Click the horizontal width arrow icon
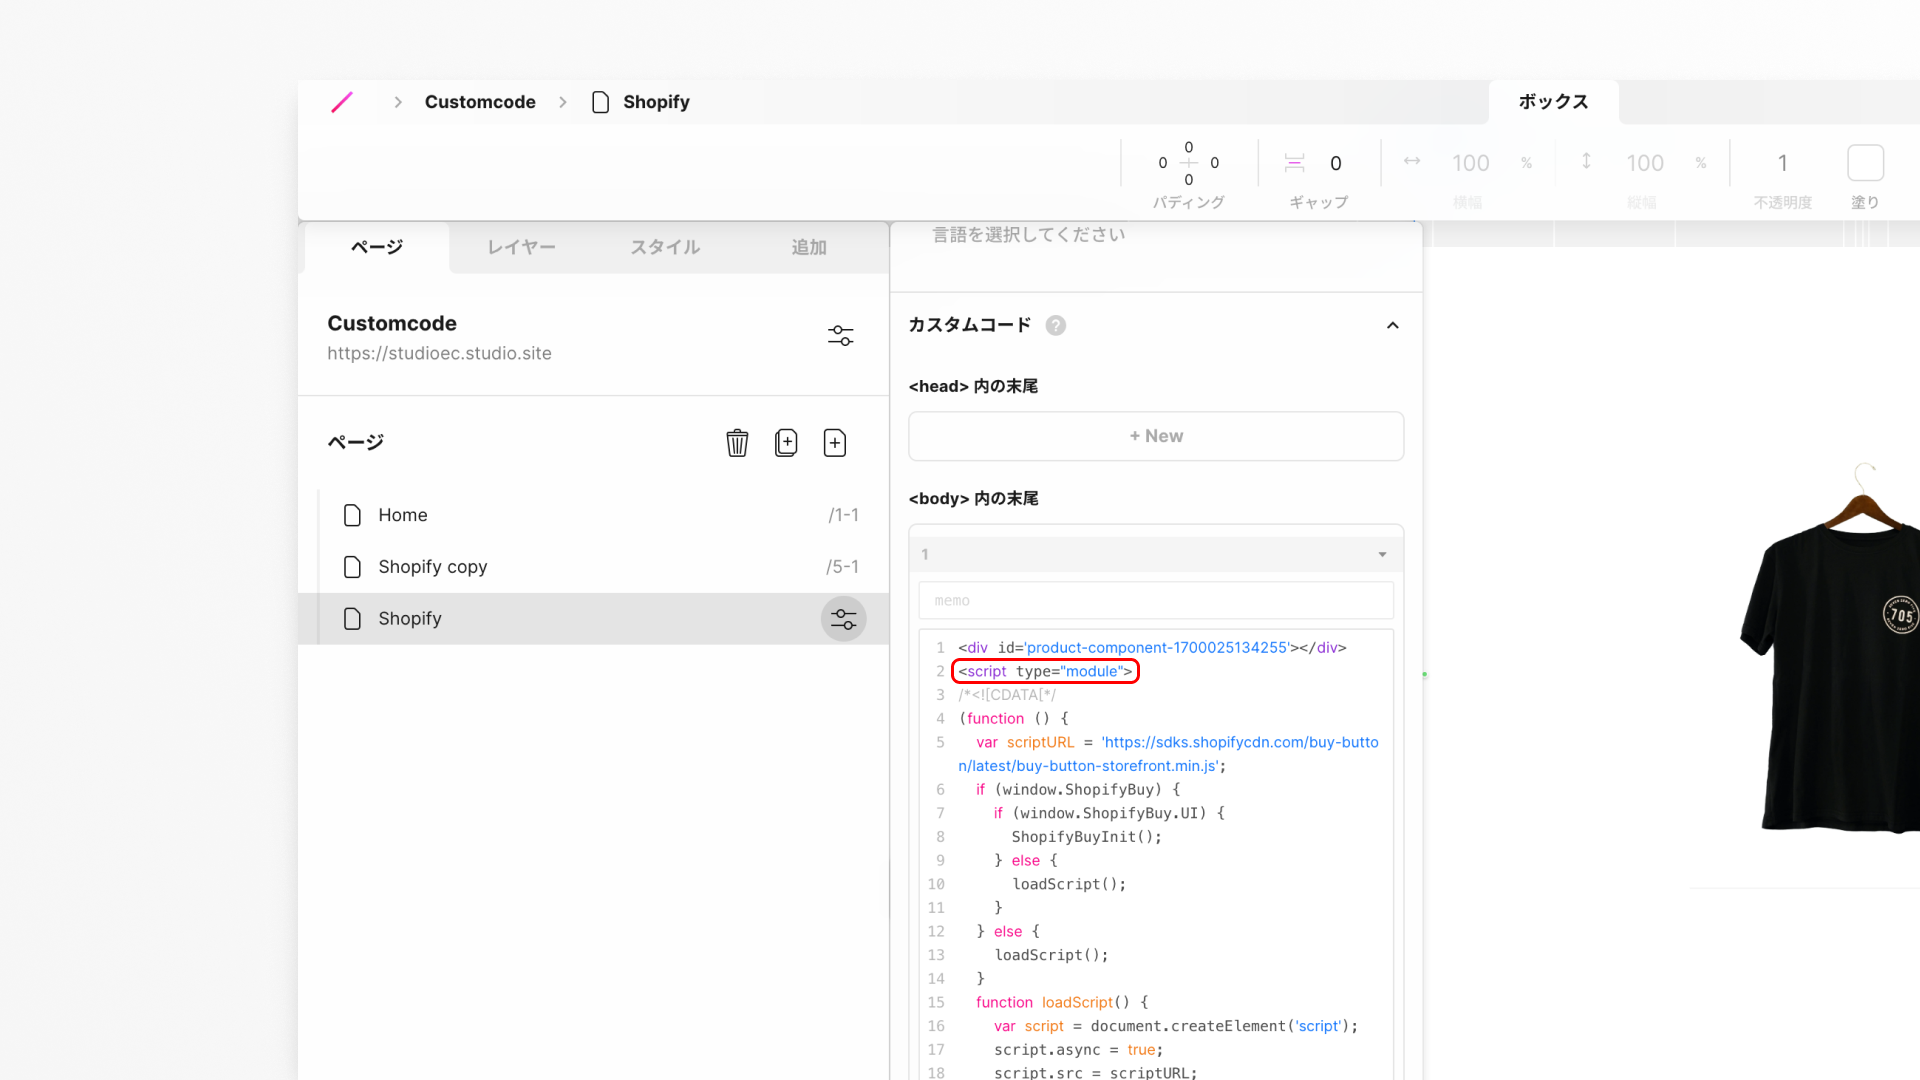Viewport: 1920px width, 1080px height. click(x=1412, y=161)
